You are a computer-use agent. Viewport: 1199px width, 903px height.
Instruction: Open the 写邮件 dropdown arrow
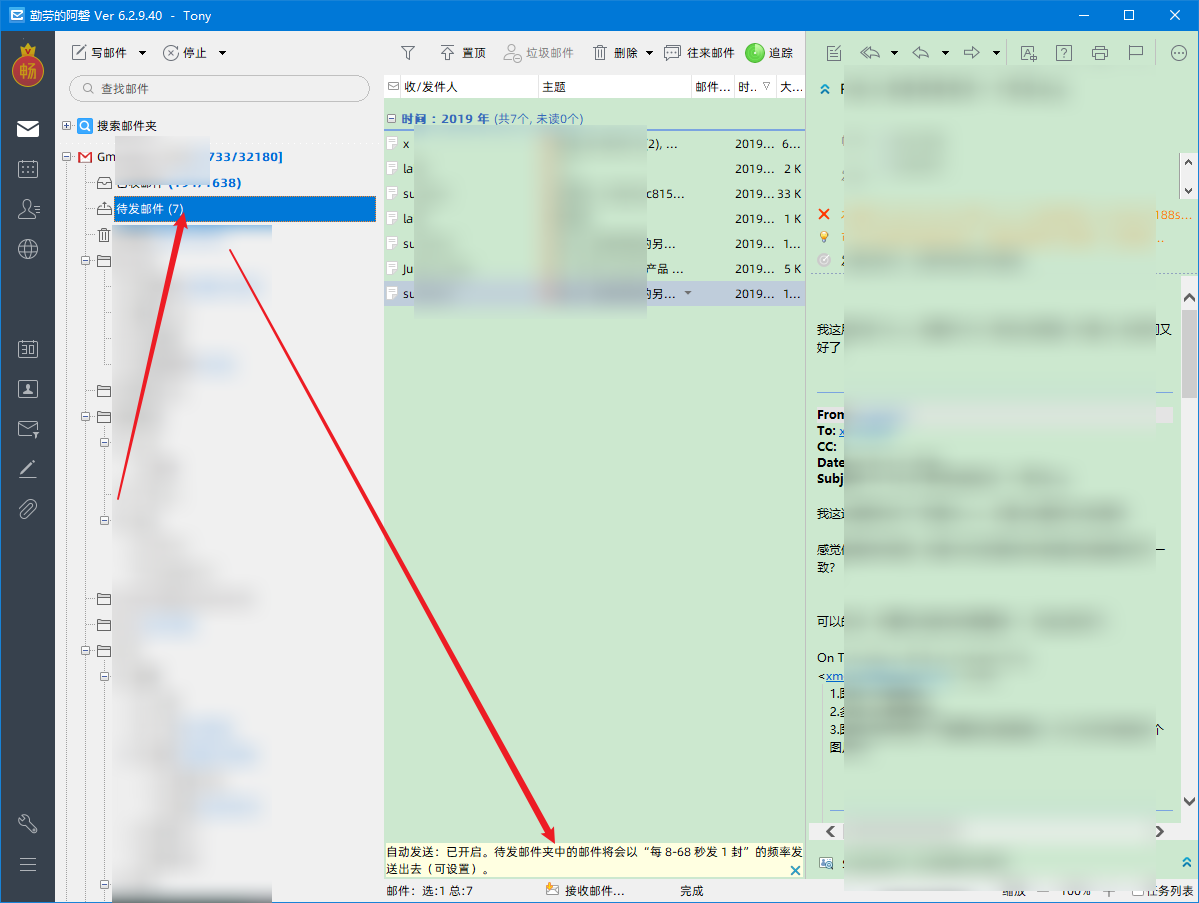[142, 53]
